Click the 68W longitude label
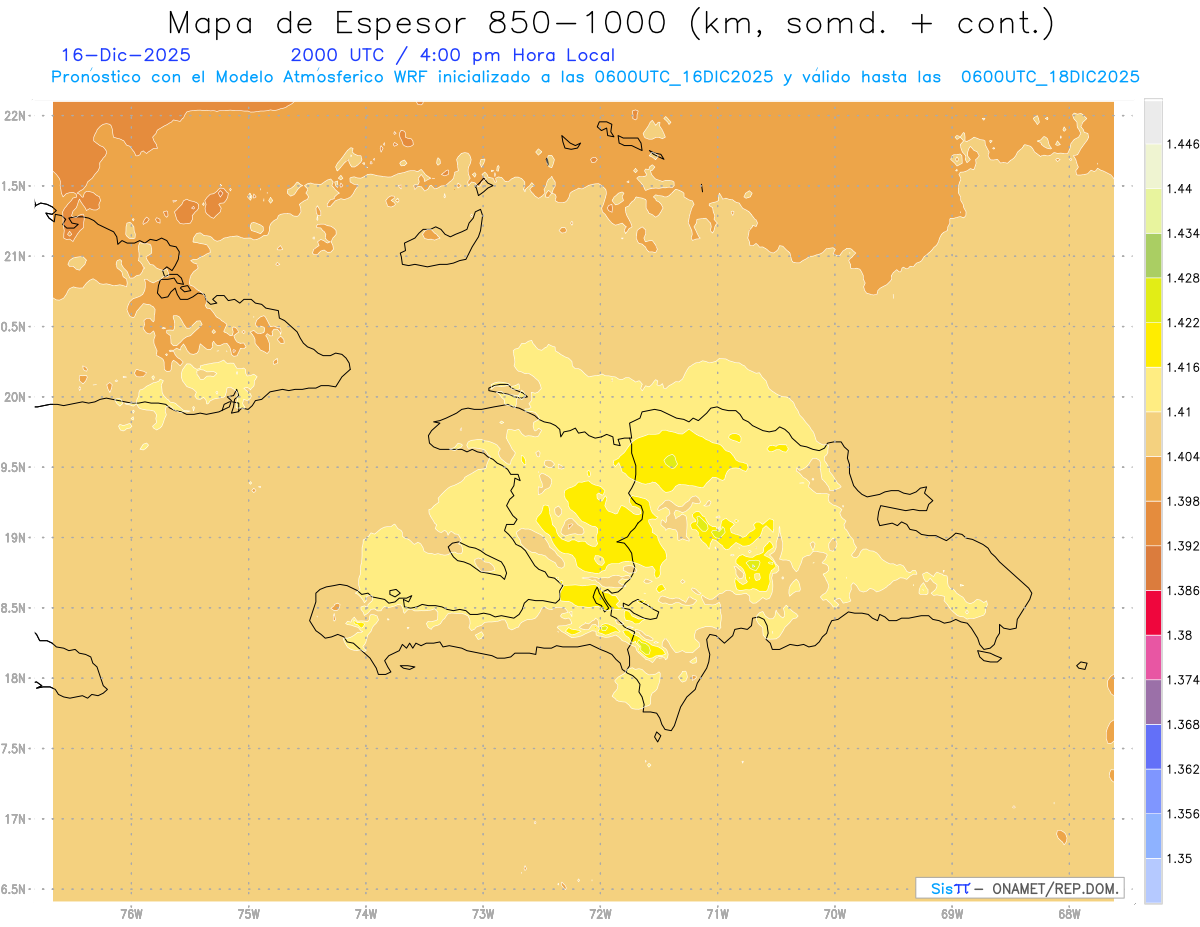 tap(1069, 913)
